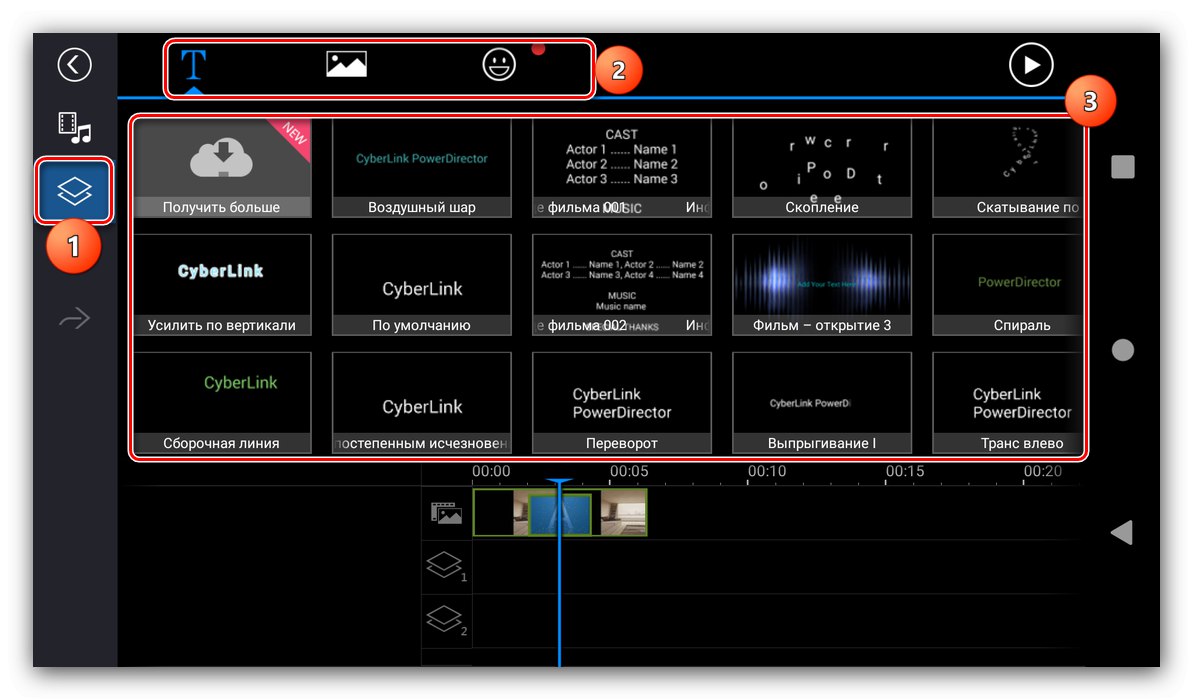Choose the 'По умолчанию' title template
Screen dimensions: 1193x700
422,285
